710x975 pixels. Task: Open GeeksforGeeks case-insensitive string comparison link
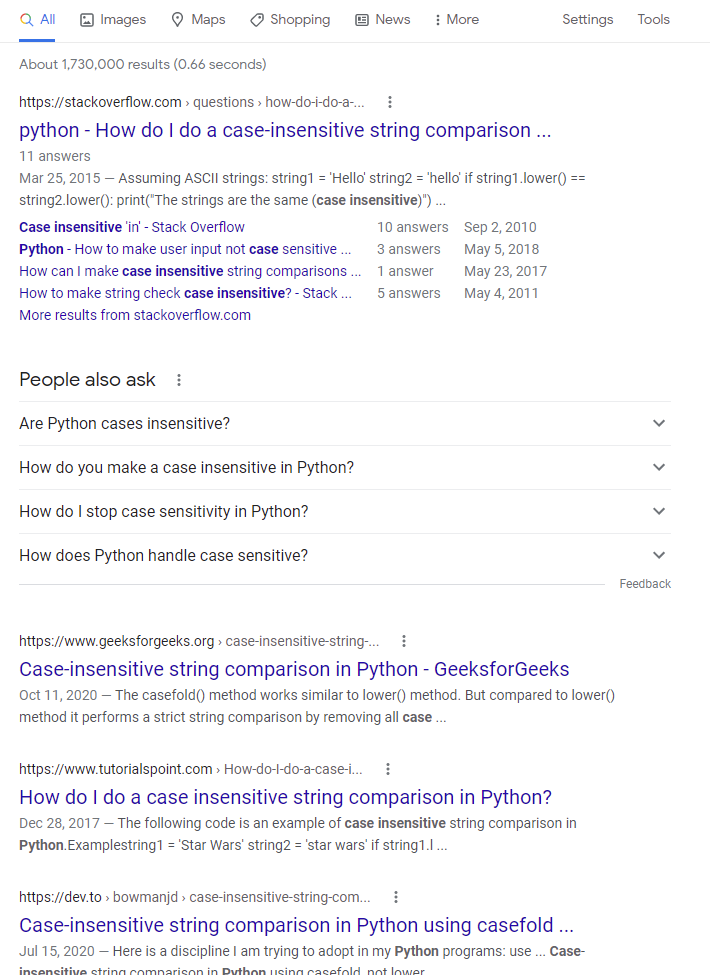(294, 670)
